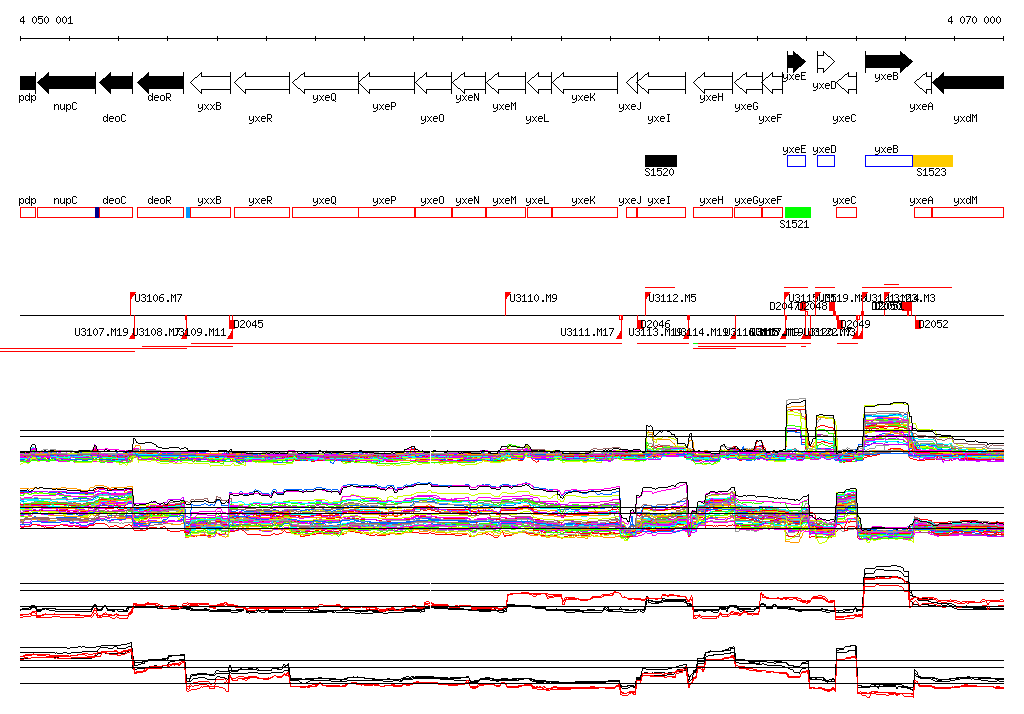Click the yxeJ gene arrow
This screenshot has width=1024, height=714.
(631, 83)
